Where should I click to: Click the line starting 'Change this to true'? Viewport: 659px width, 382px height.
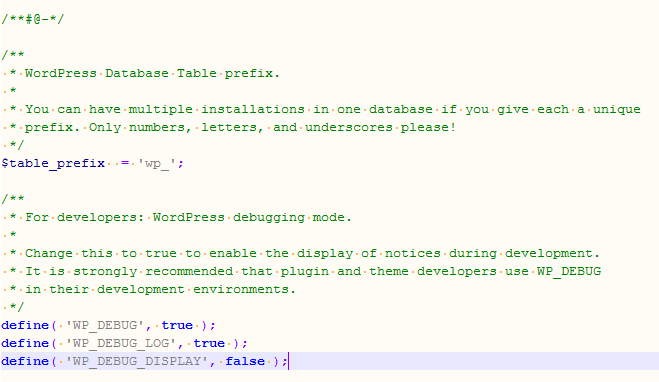click(x=312, y=253)
